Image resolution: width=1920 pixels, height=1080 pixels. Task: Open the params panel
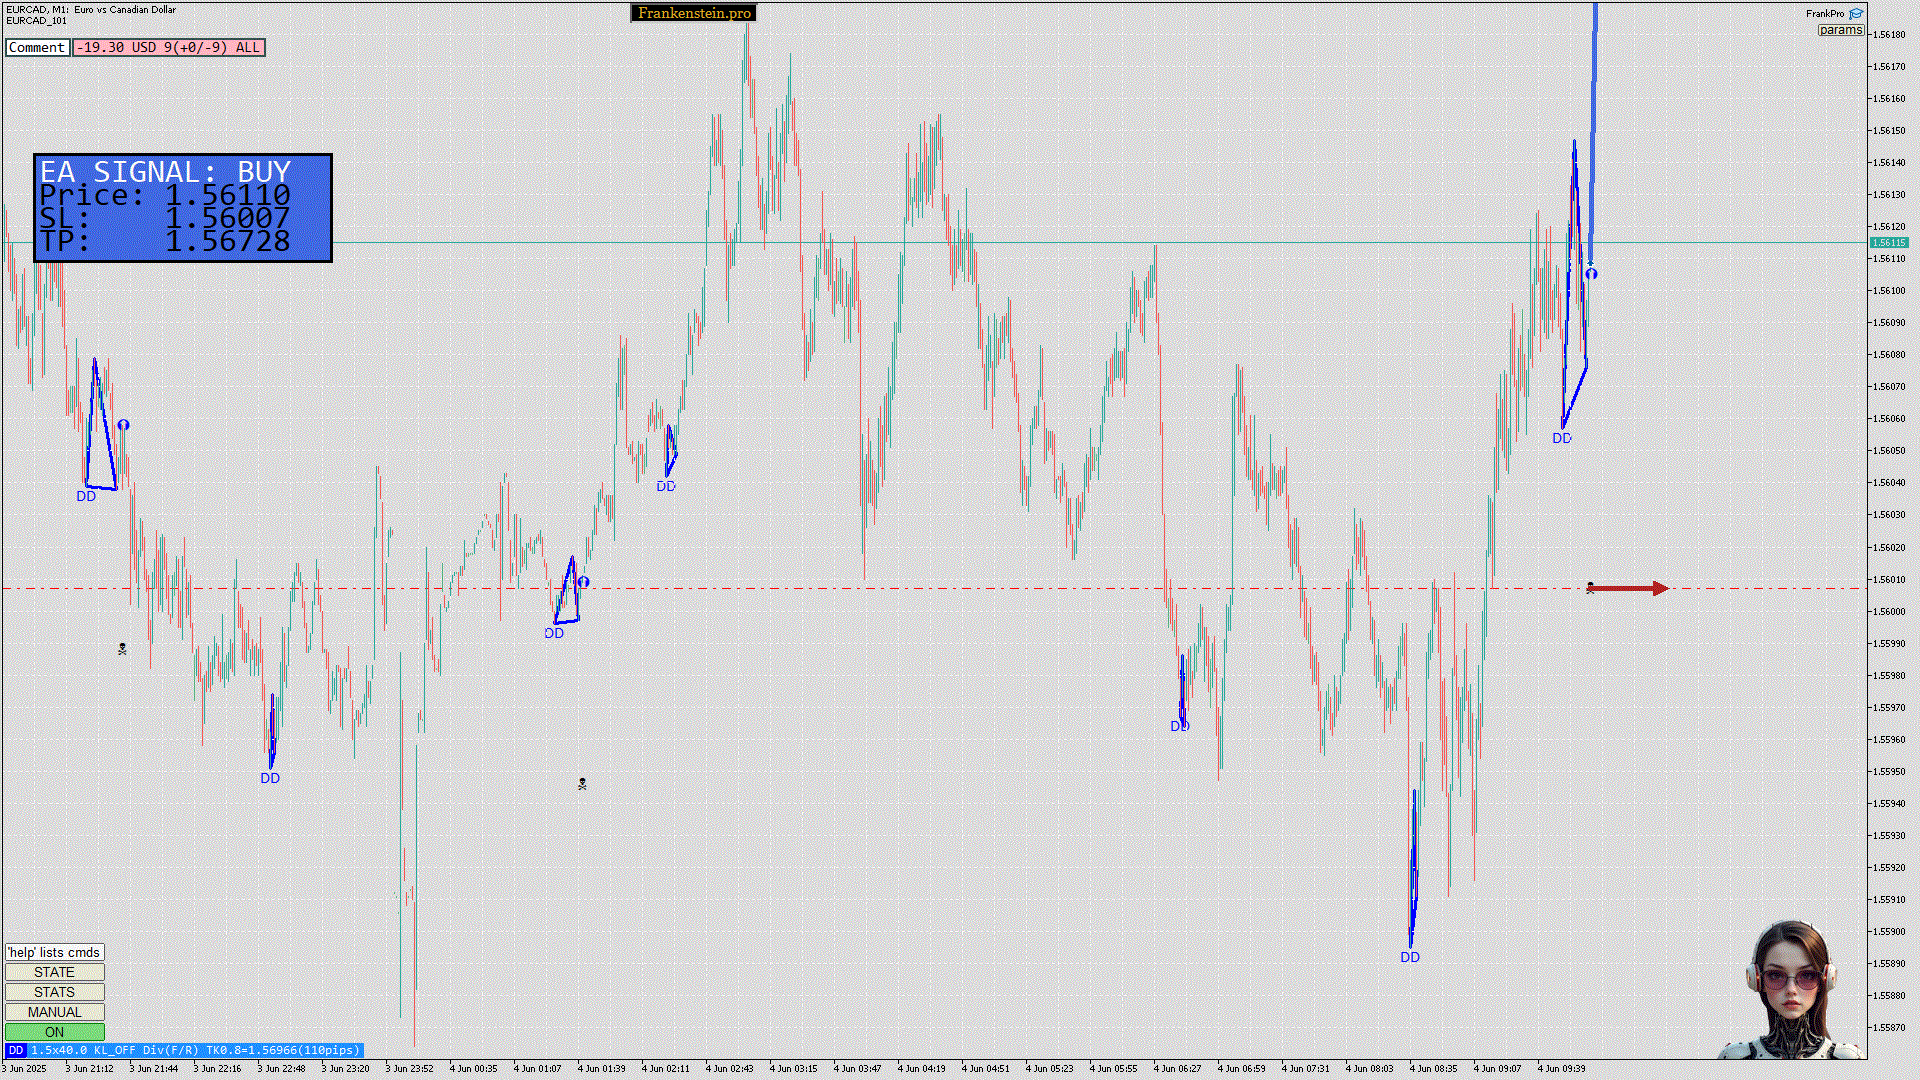pyautogui.click(x=1840, y=30)
